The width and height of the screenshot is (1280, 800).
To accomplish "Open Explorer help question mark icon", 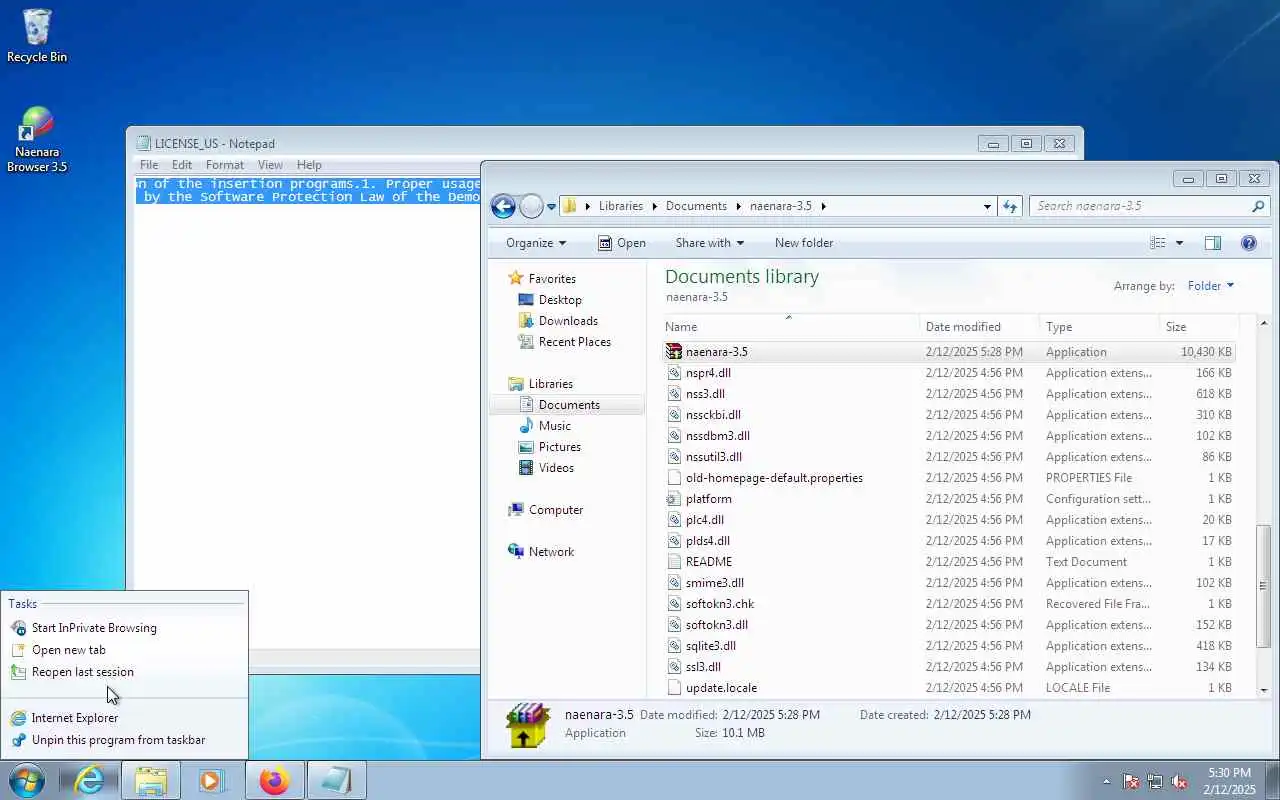I will (x=1248, y=243).
